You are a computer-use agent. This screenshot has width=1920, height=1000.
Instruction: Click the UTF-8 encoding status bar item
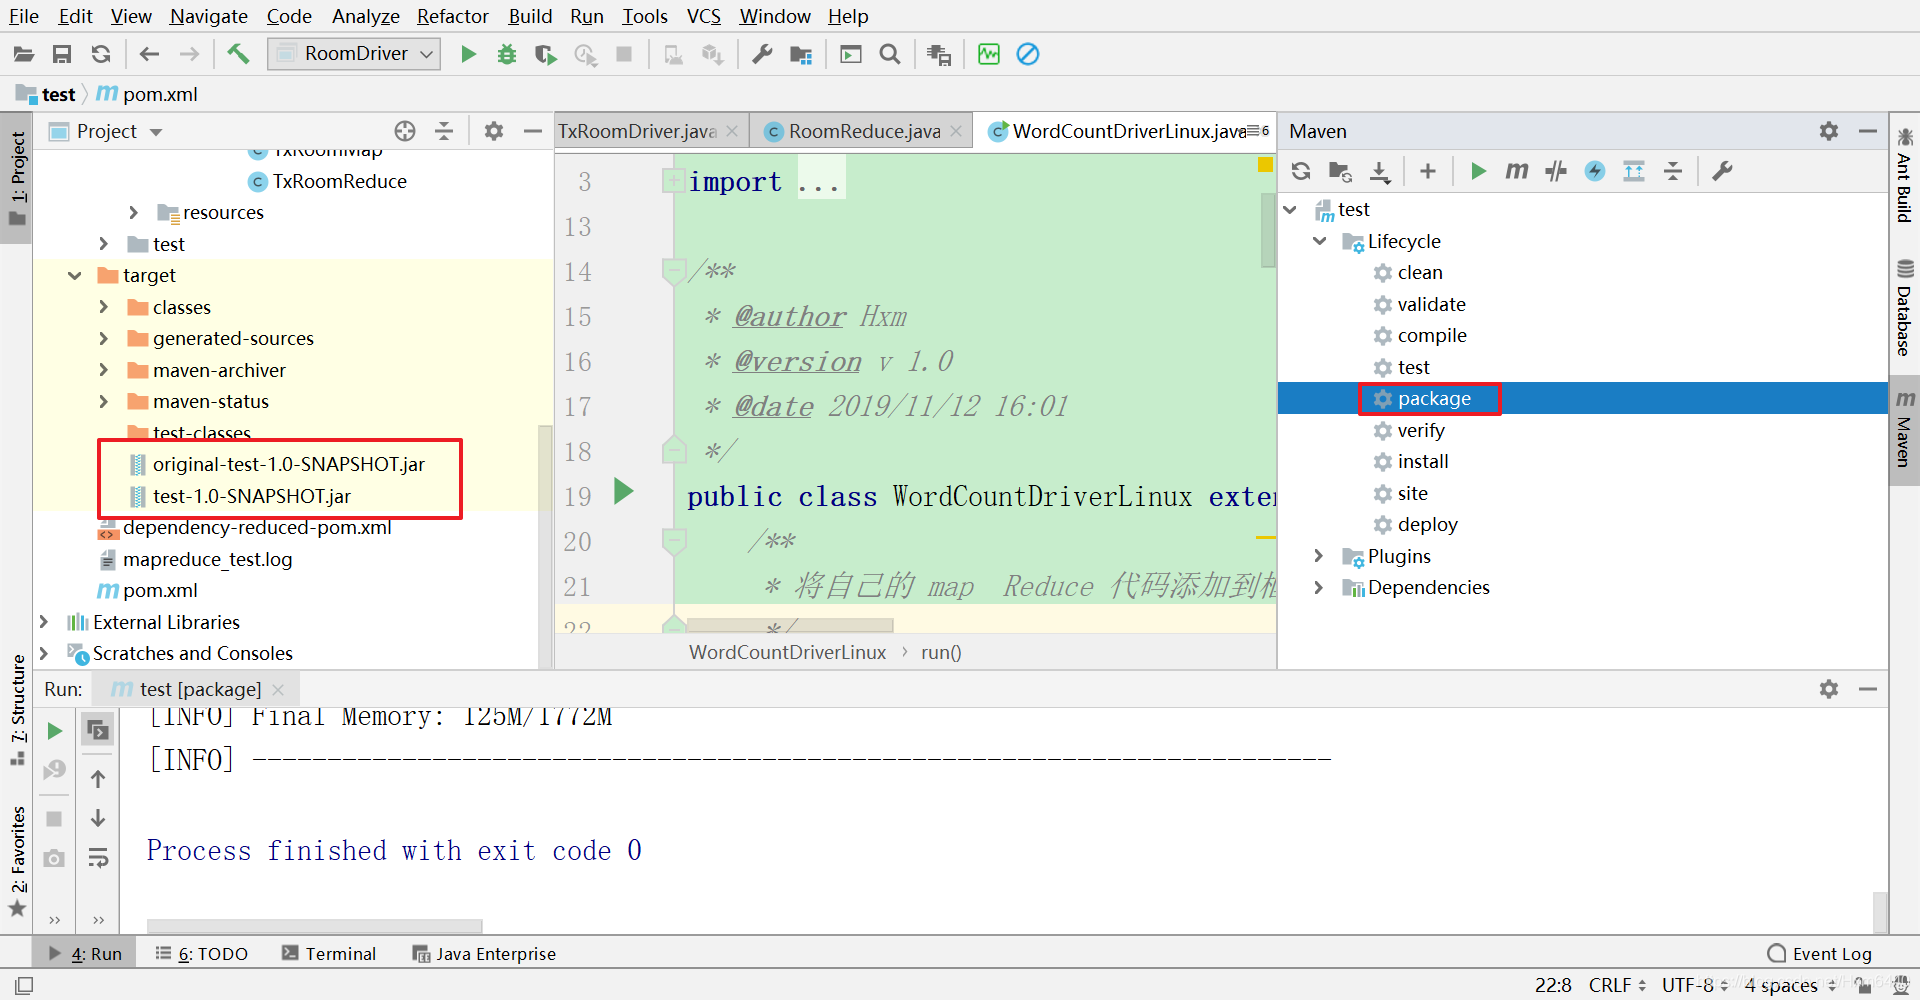click(x=1694, y=985)
